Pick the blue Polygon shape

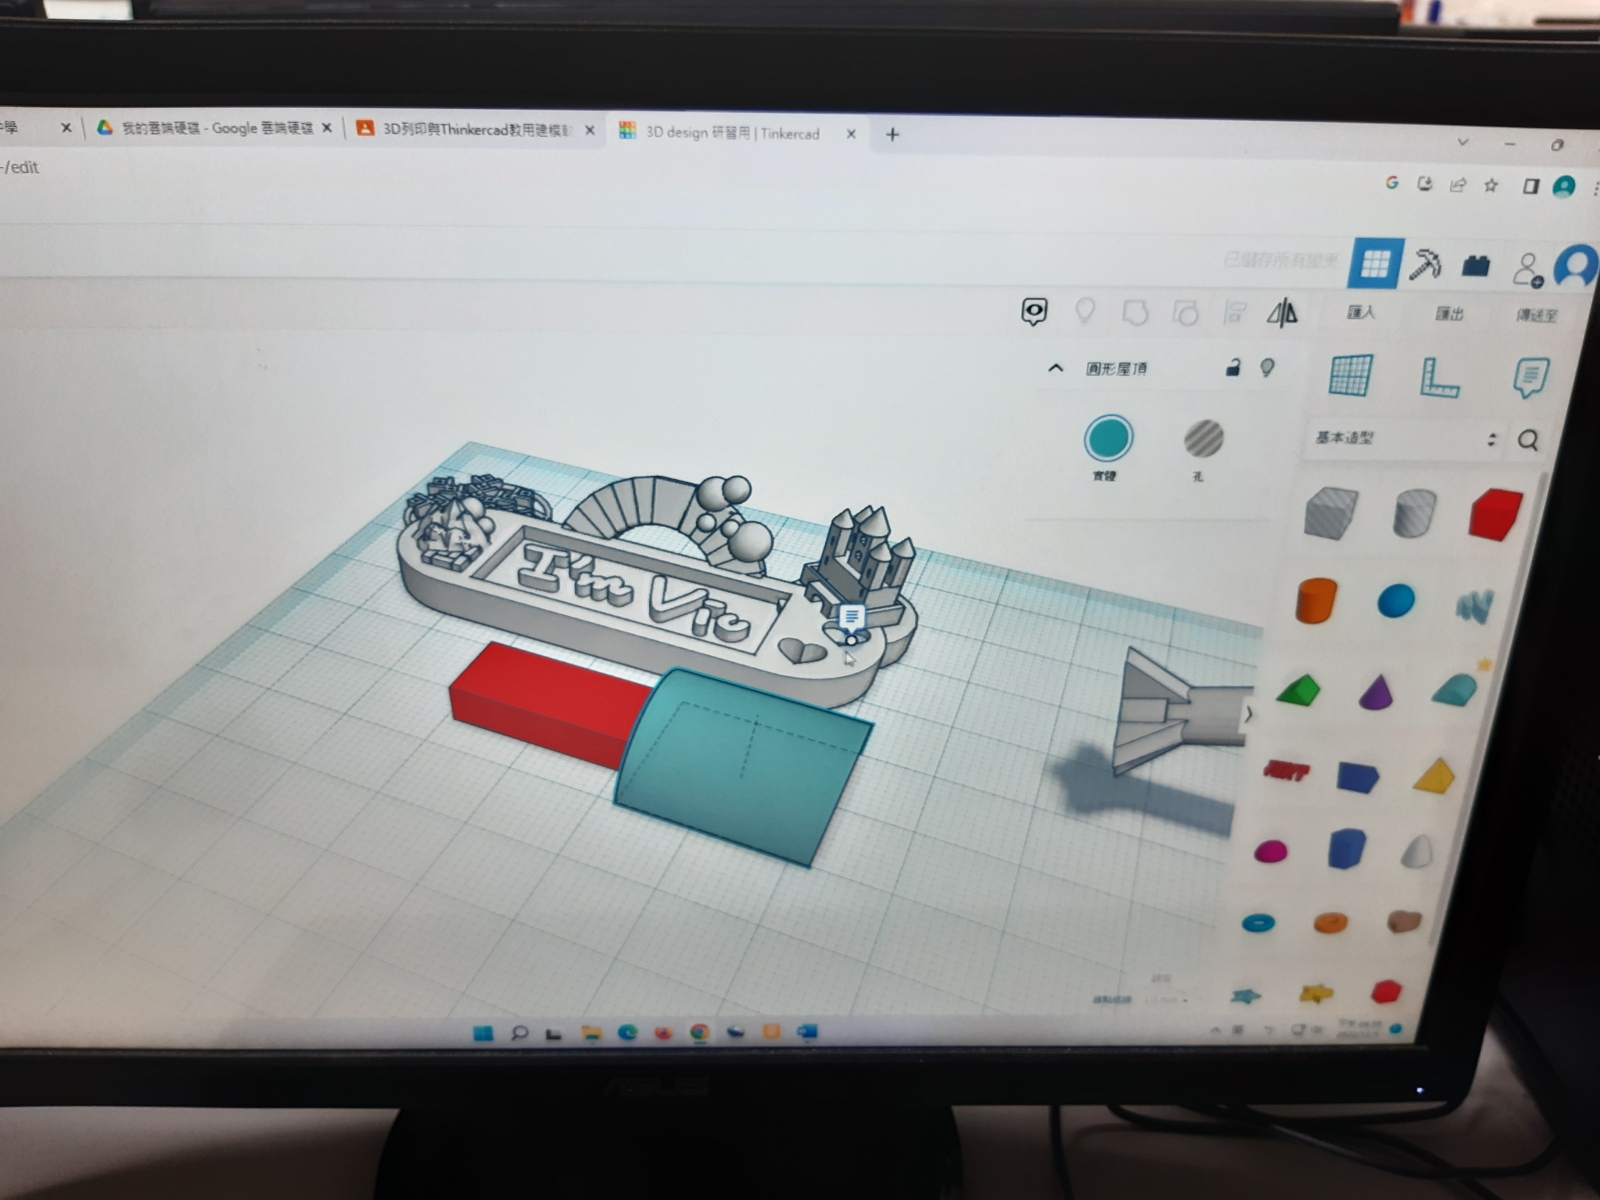(x=1346, y=849)
